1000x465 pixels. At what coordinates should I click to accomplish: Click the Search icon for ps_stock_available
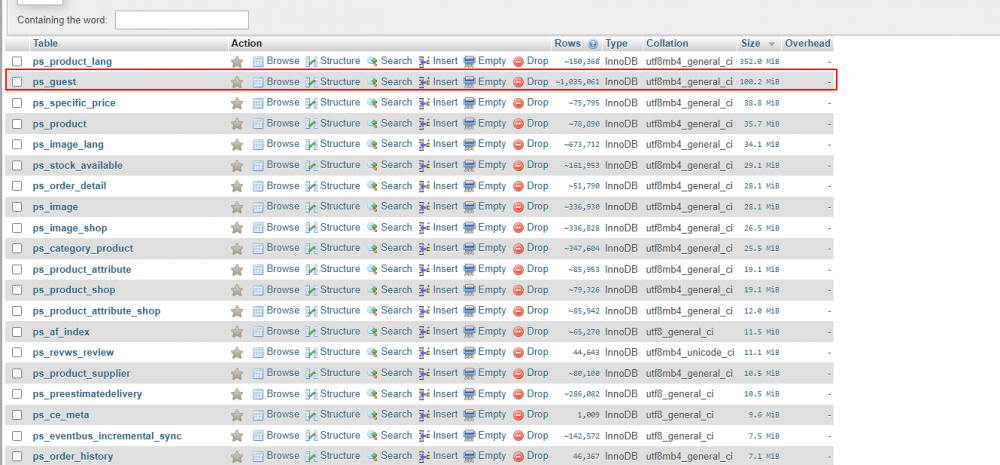coord(372,166)
